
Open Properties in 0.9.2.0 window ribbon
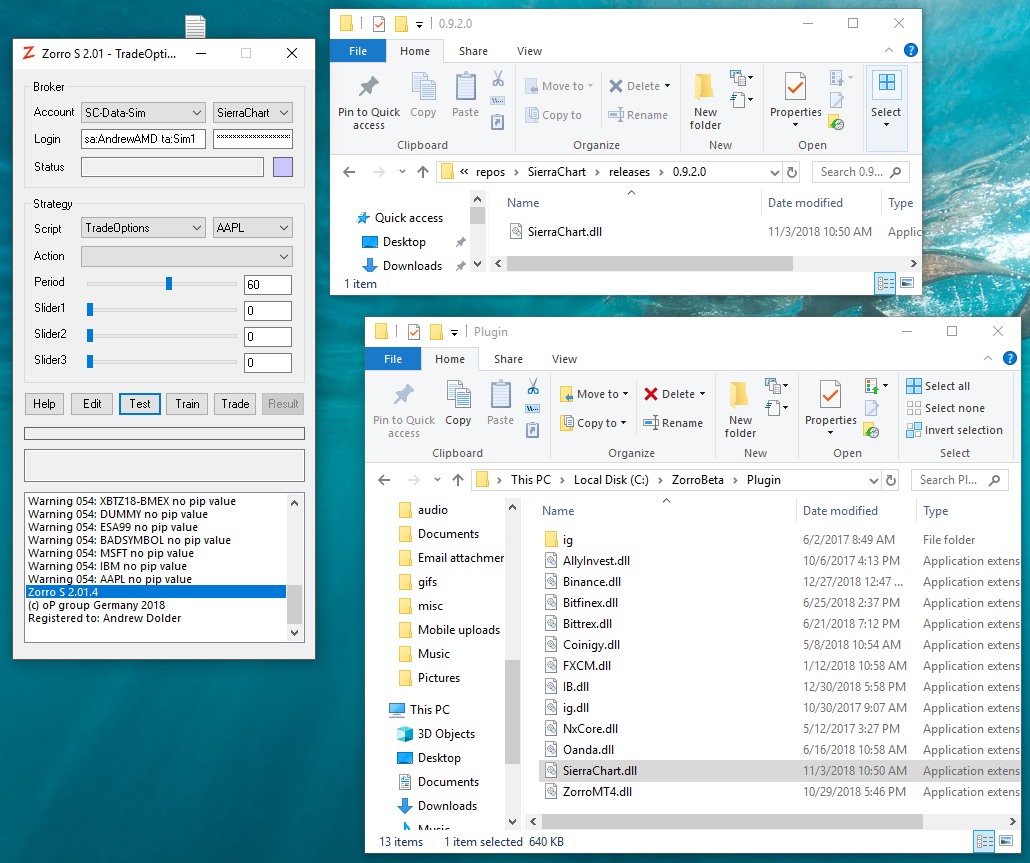pyautogui.click(x=795, y=99)
